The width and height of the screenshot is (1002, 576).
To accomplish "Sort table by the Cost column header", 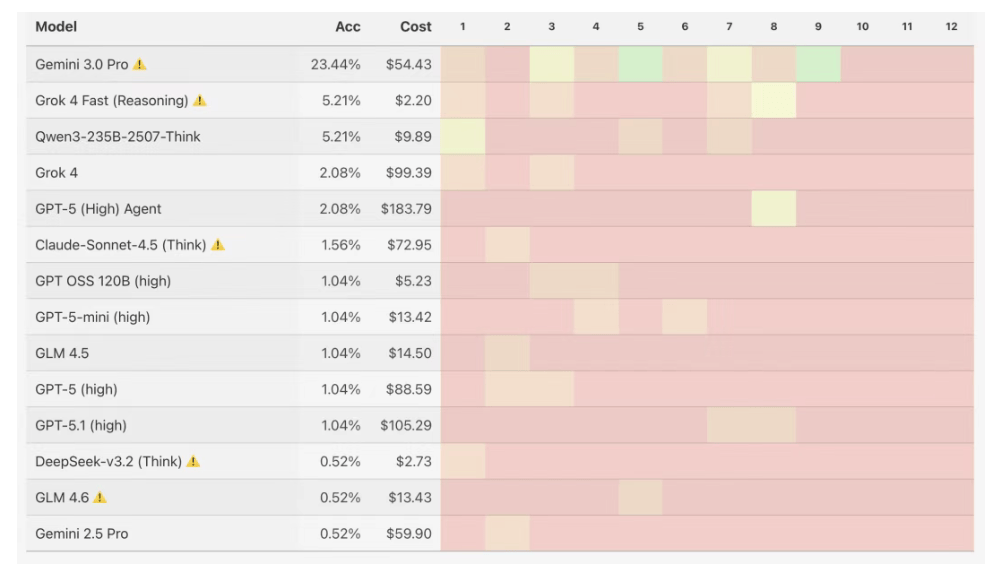I will click(415, 27).
